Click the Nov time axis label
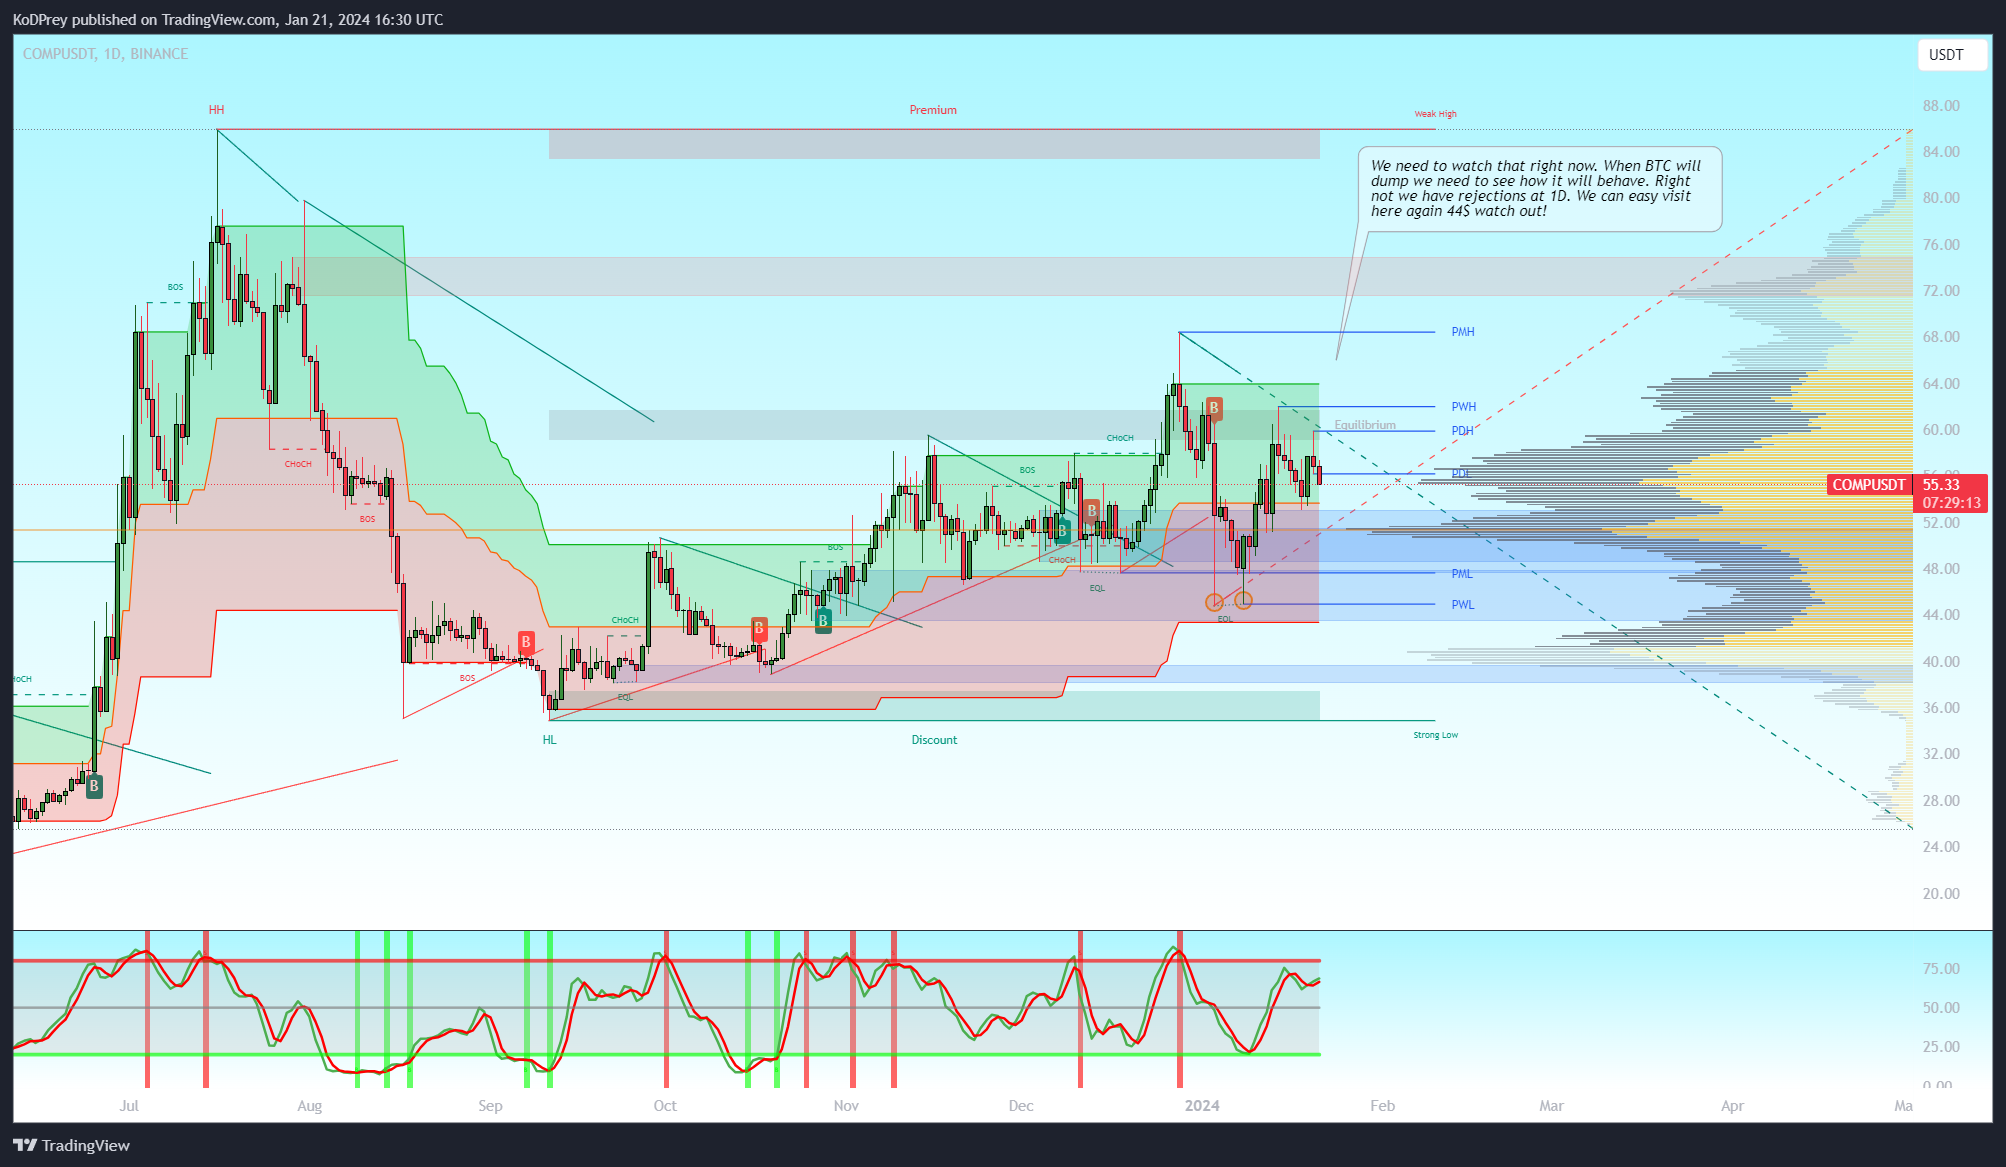 (x=846, y=1106)
